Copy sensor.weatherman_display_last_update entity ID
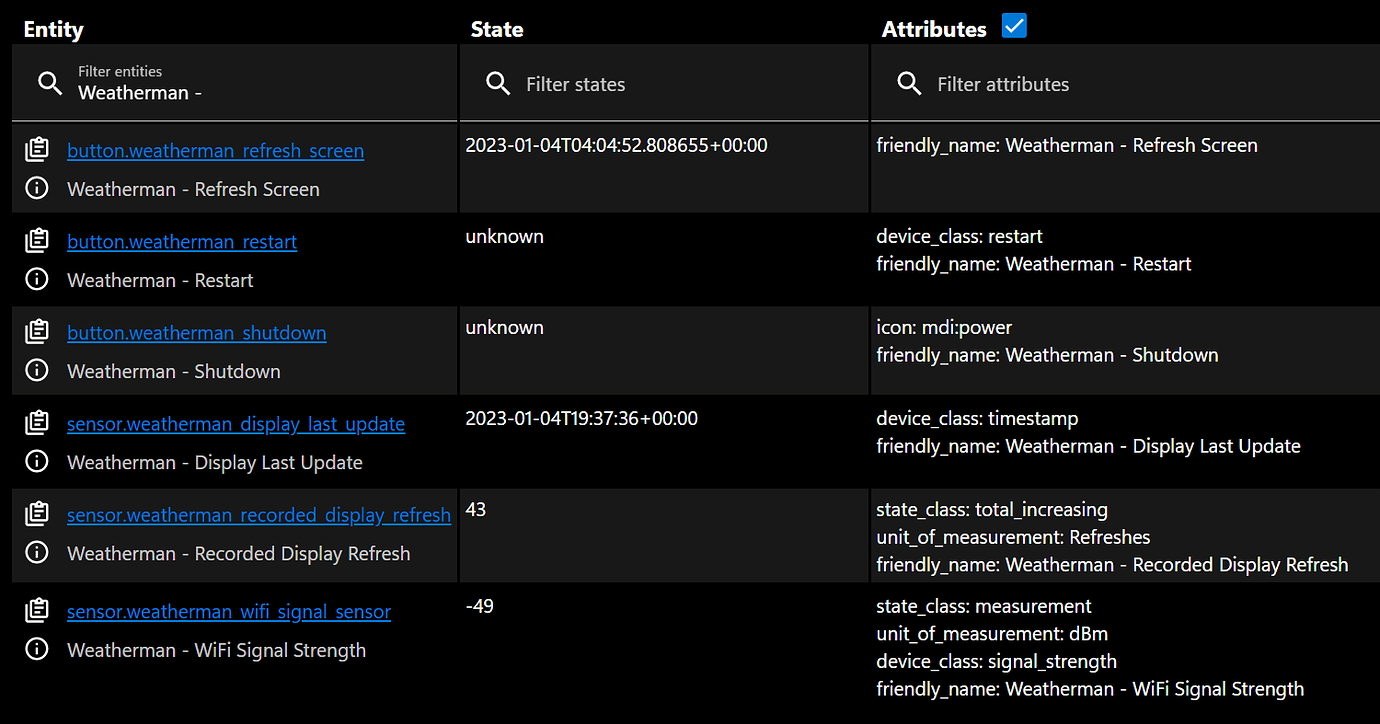 pos(37,424)
